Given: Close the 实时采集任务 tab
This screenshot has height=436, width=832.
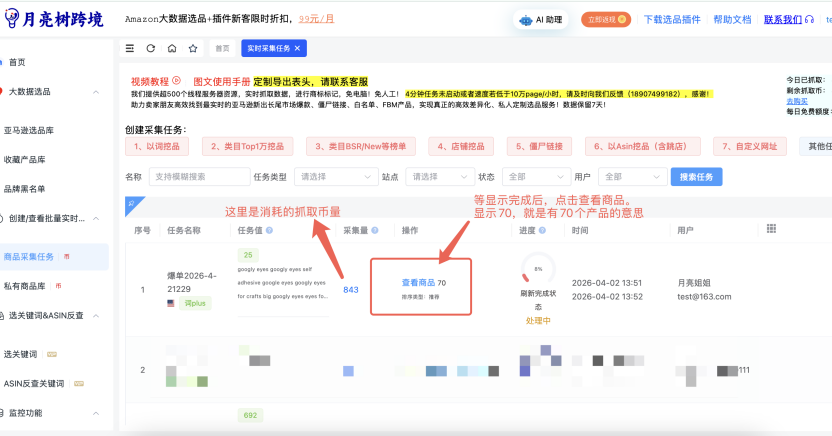Looking at the screenshot, I should (297, 48).
